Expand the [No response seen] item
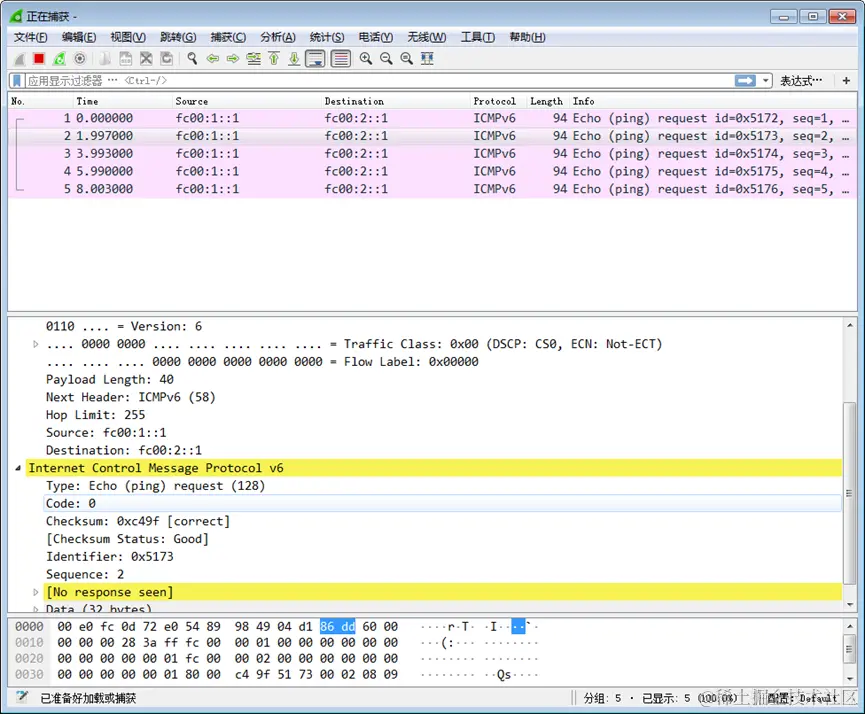Image resolution: width=865 pixels, height=714 pixels. [36, 592]
